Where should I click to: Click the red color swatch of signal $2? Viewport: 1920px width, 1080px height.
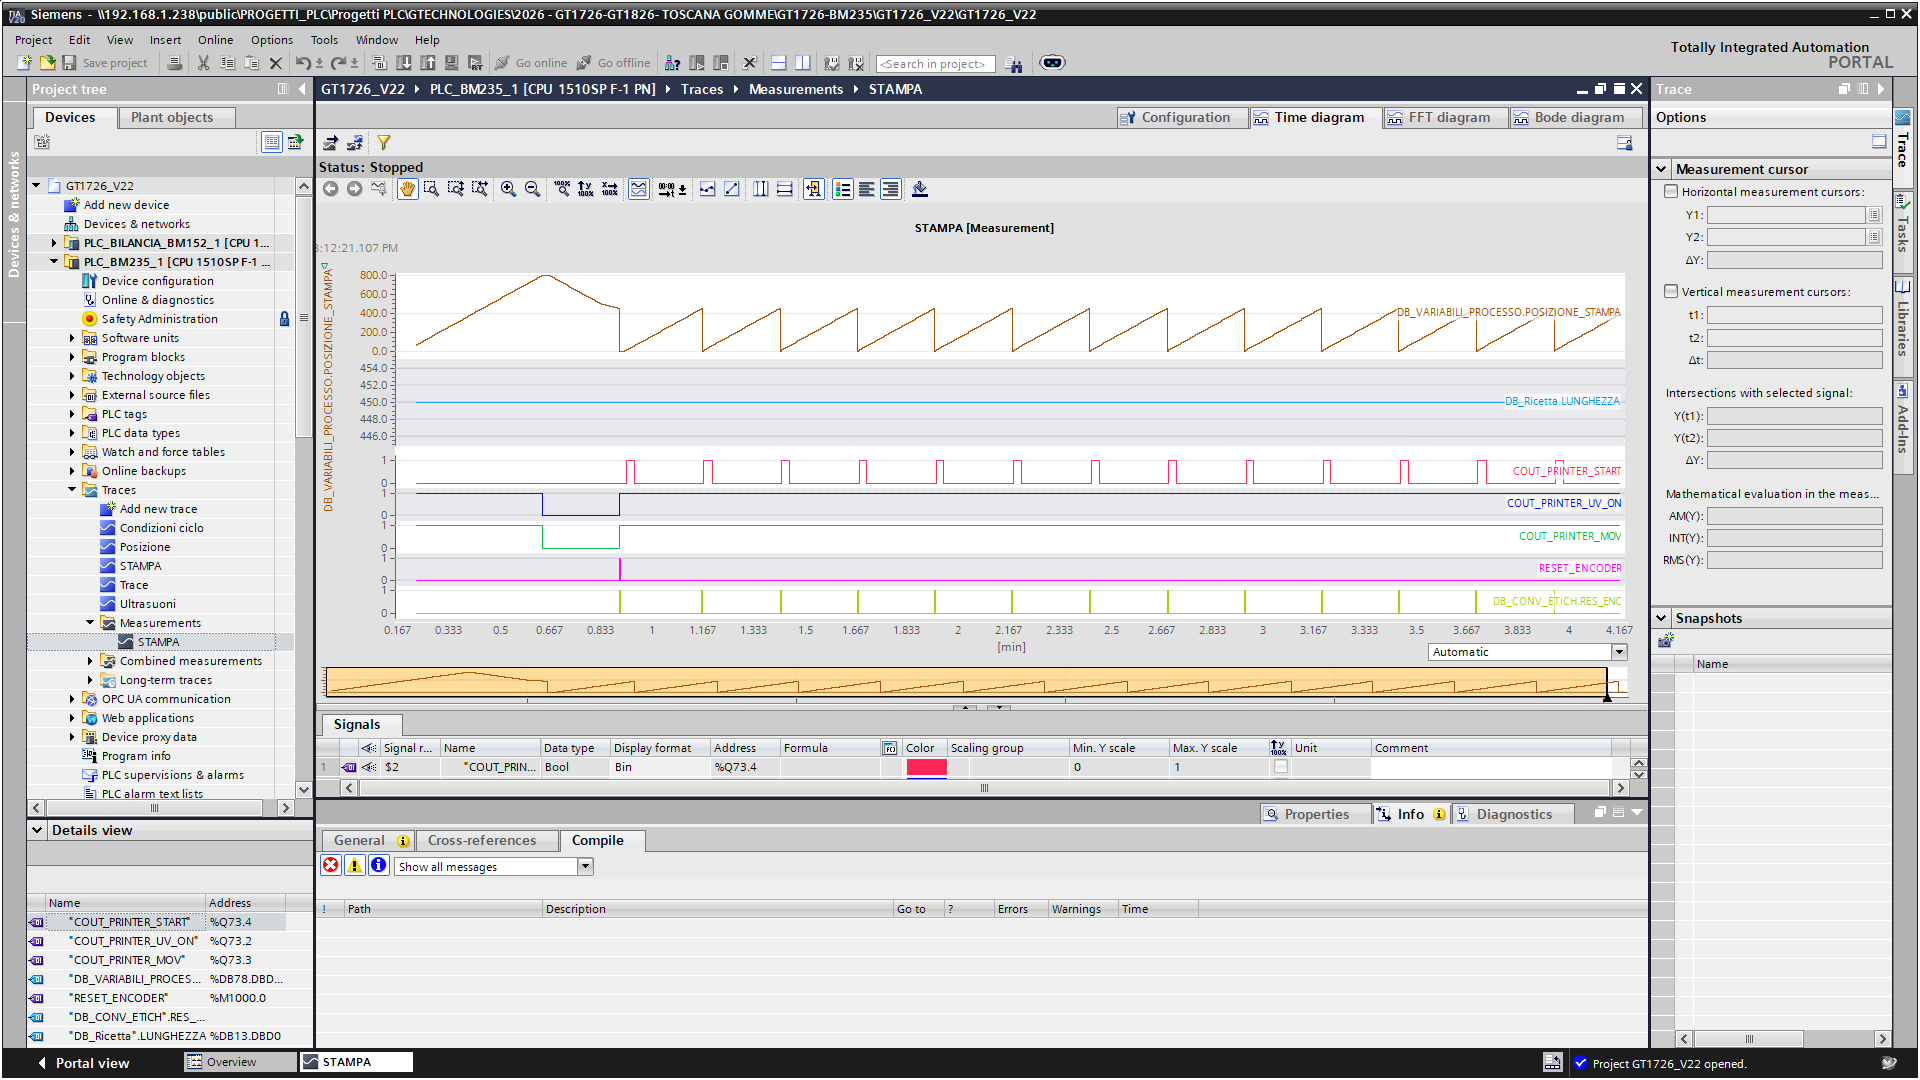point(926,767)
